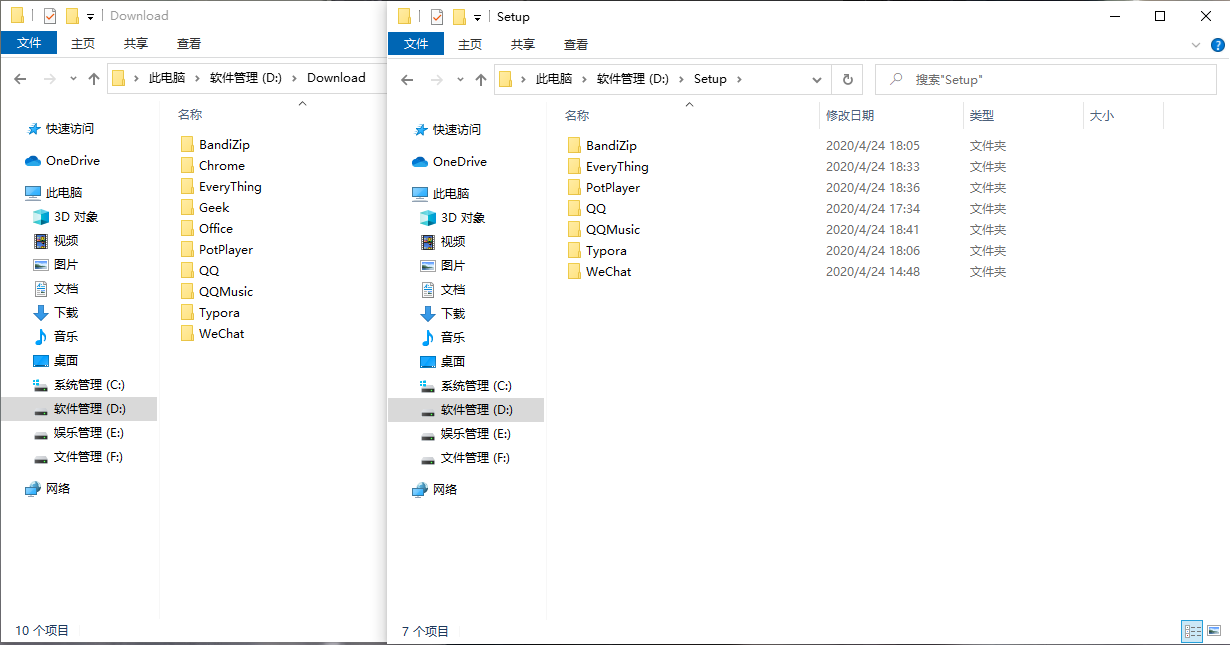The width and height of the screenshot is (1230, 645).
Task: Switch to large thumbnails view in Setup window
Action: [x=1214, y=630]
